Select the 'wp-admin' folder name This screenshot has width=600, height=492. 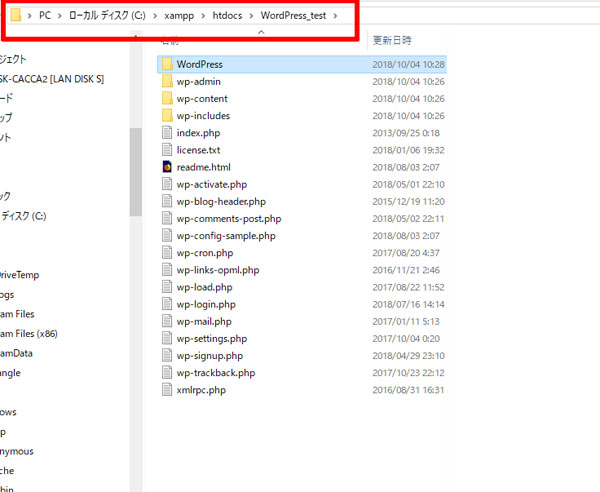[199, 81]
